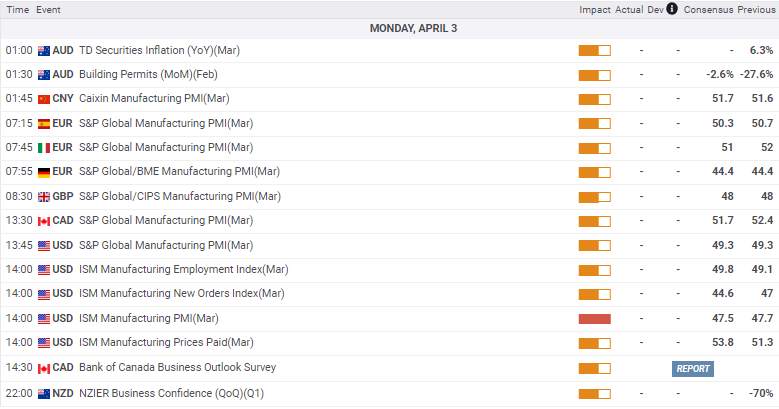779x409 pixels.
Task: Click the Italy flag on 07:45 EUR row
Action: pyautogui.click(x=44, y=148)
